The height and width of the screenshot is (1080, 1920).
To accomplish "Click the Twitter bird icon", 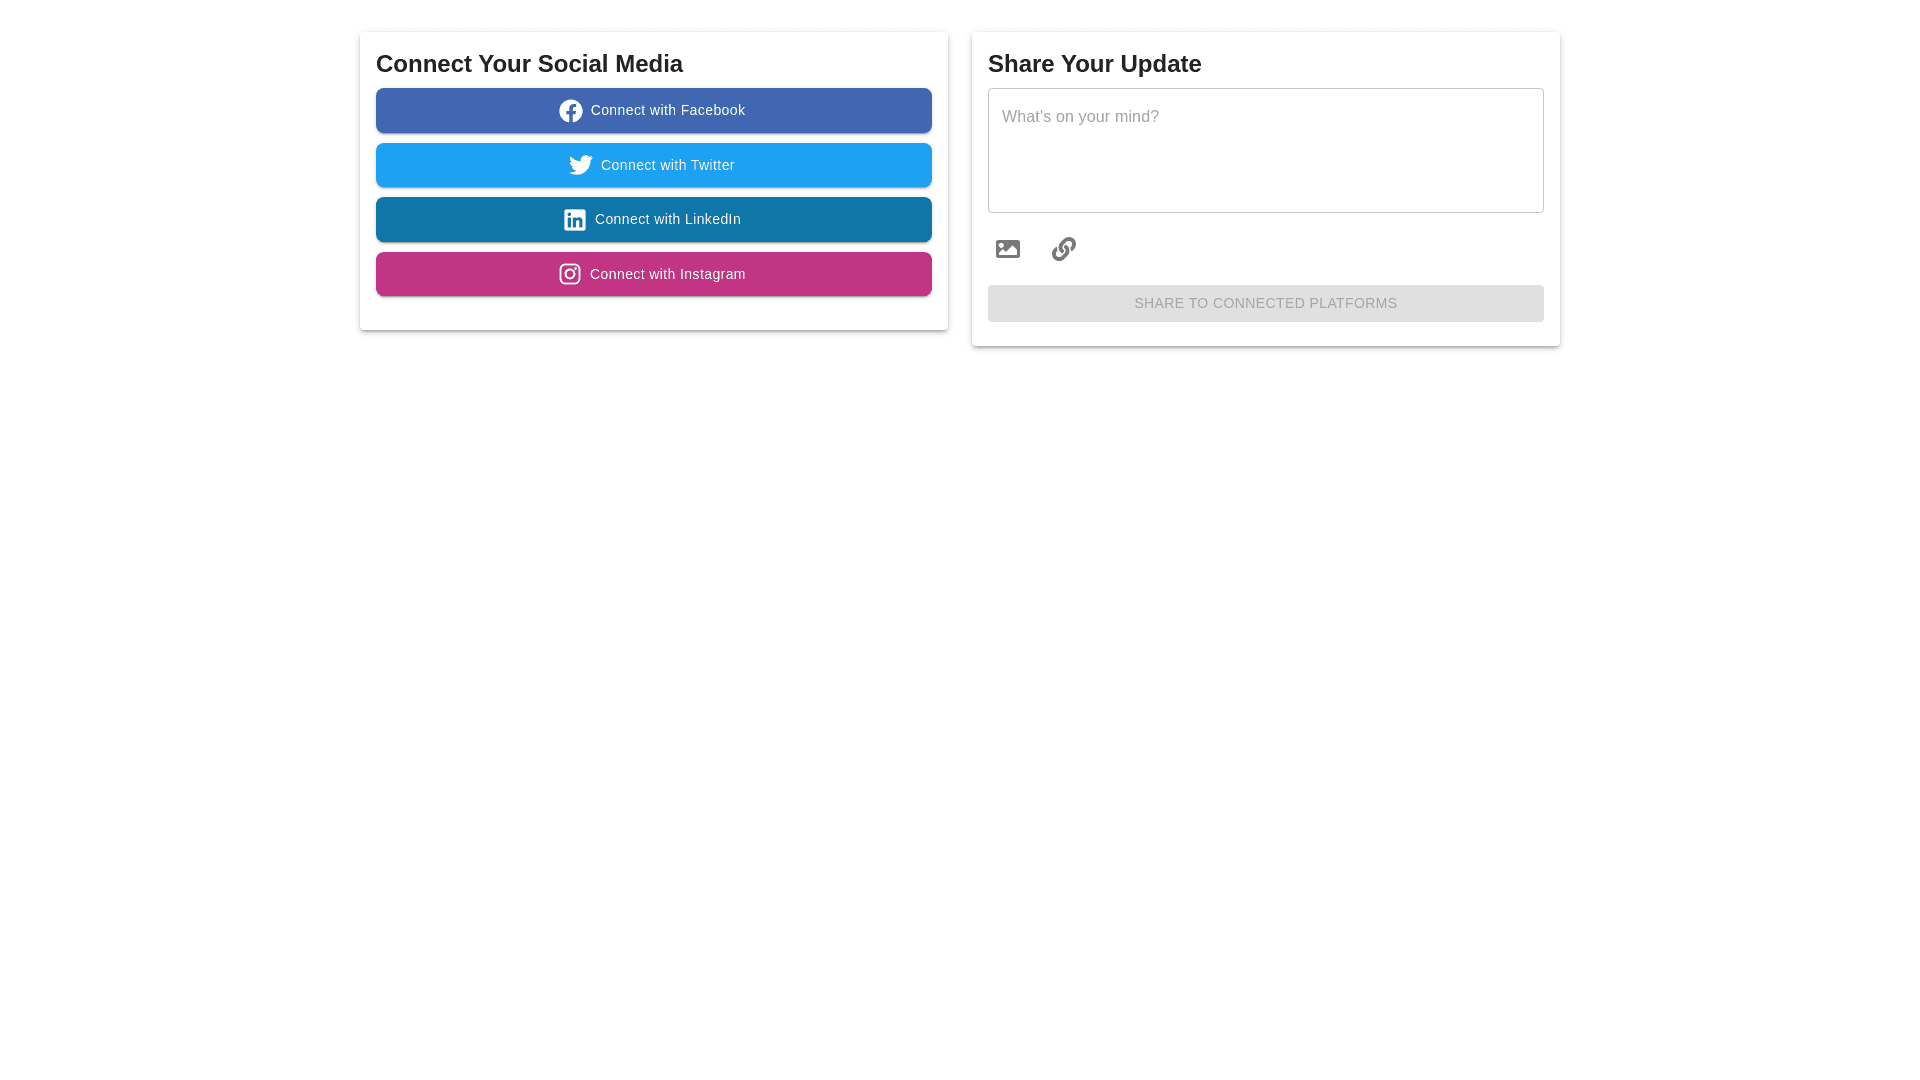I will click(x=581, y=165).
